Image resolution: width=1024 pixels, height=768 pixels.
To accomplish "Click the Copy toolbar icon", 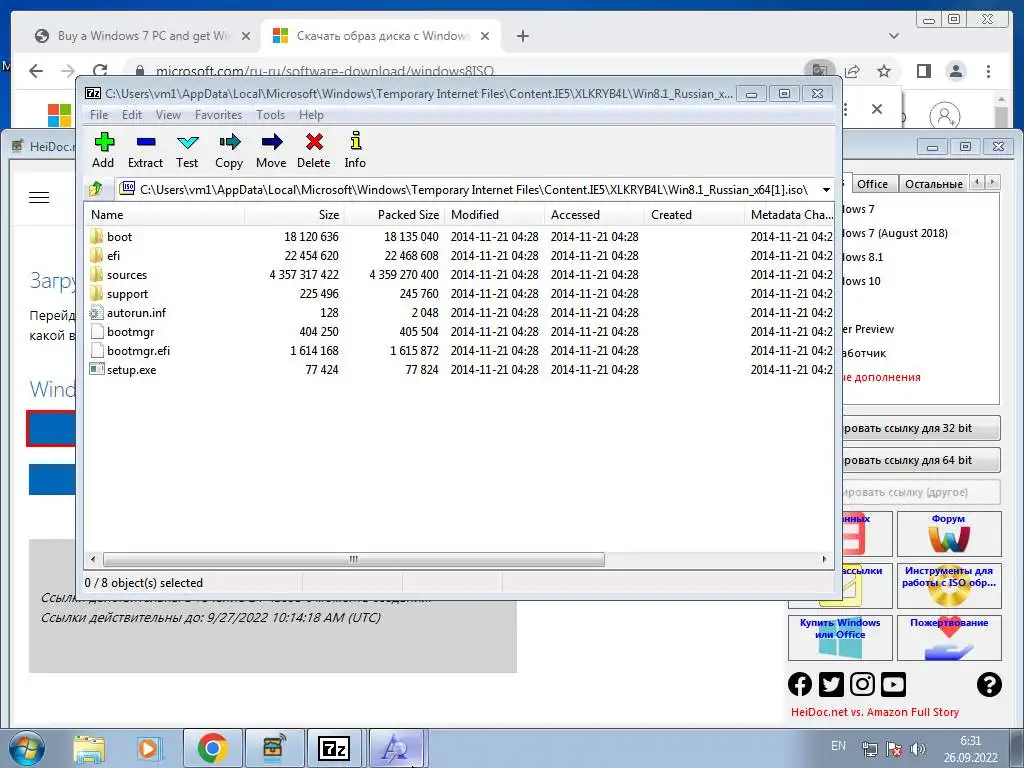I will coord(229,151).
